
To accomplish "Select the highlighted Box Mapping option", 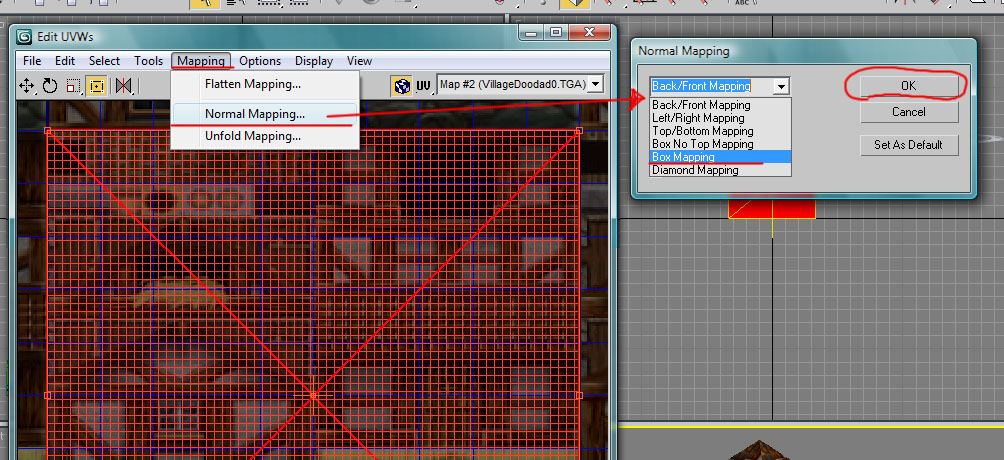I will pos(720,157).
